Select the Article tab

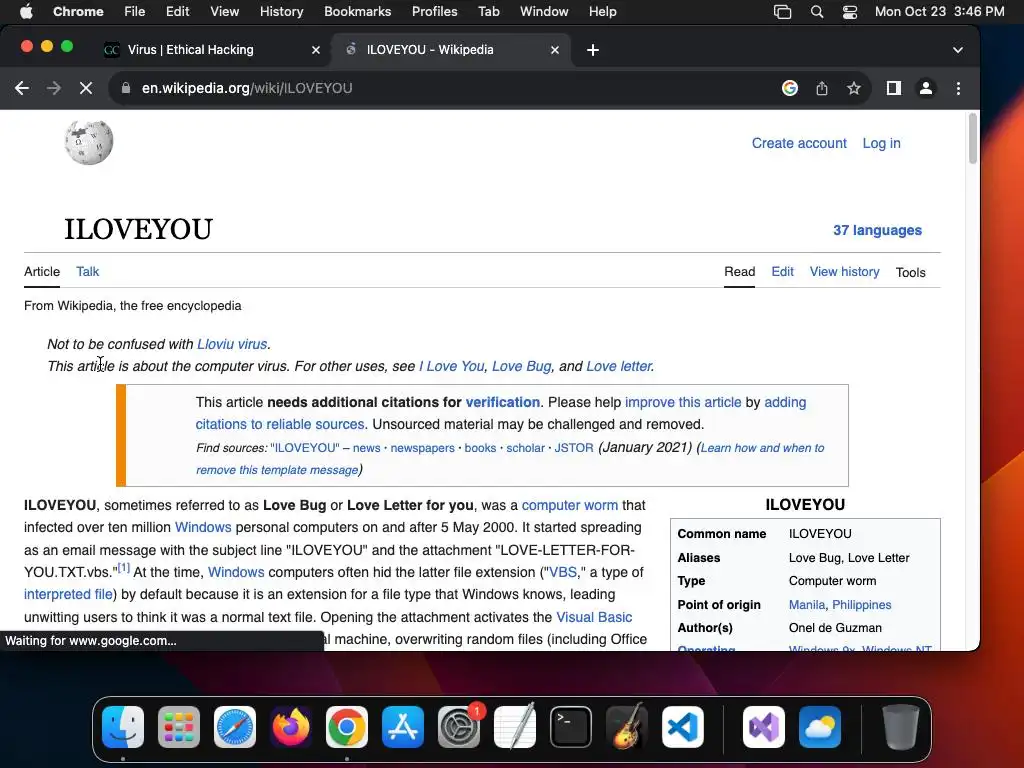[x=42, y=272]
